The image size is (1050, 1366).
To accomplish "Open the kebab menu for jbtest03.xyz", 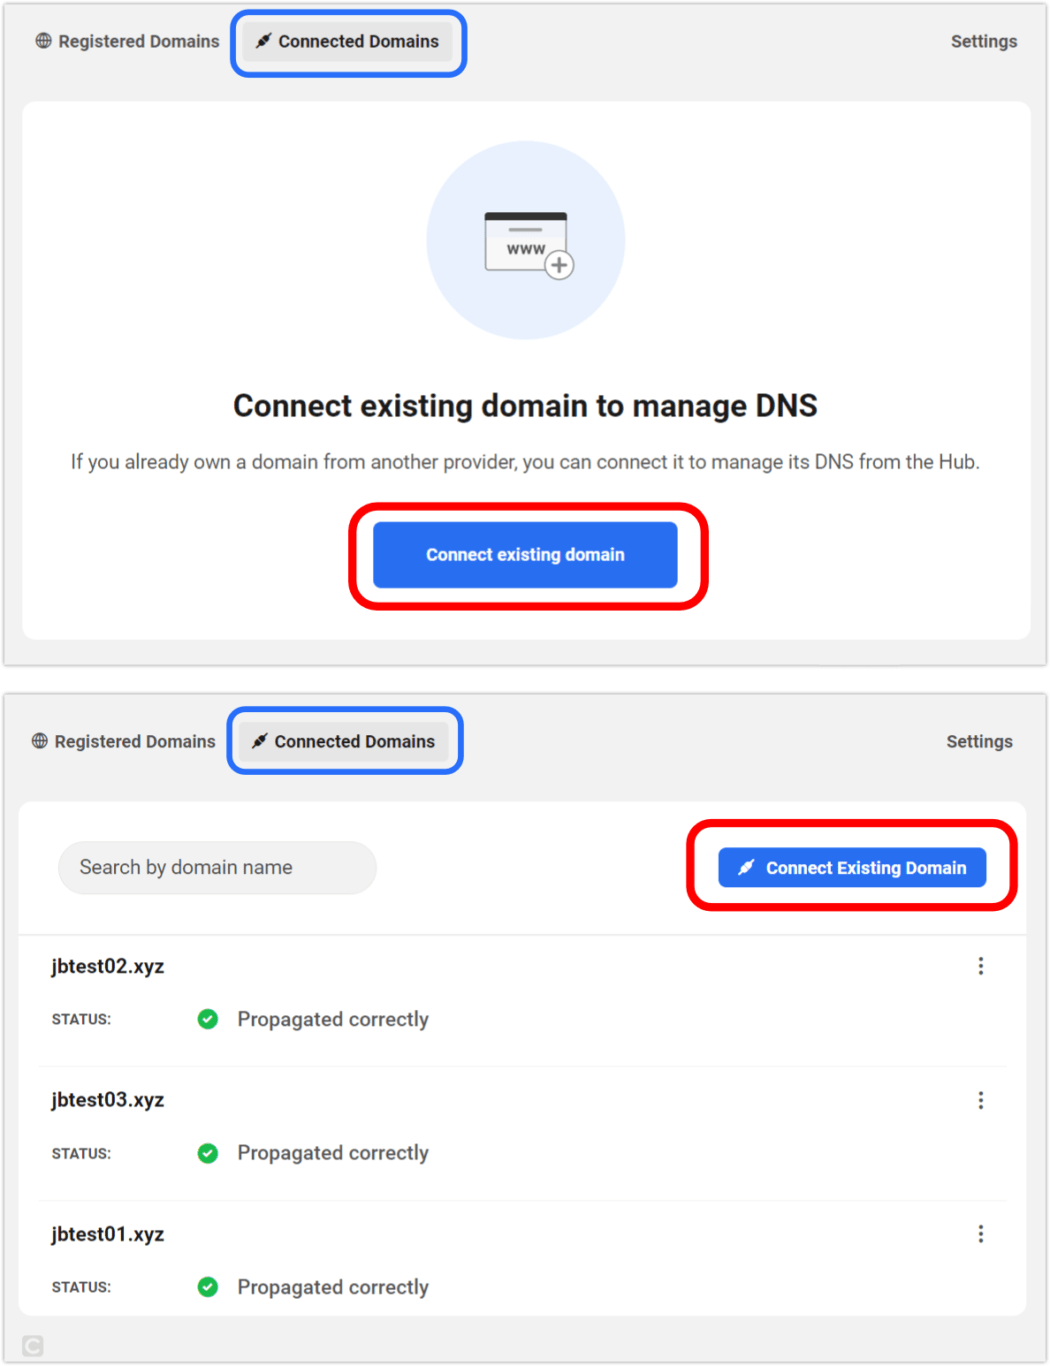I will 981,1100.
